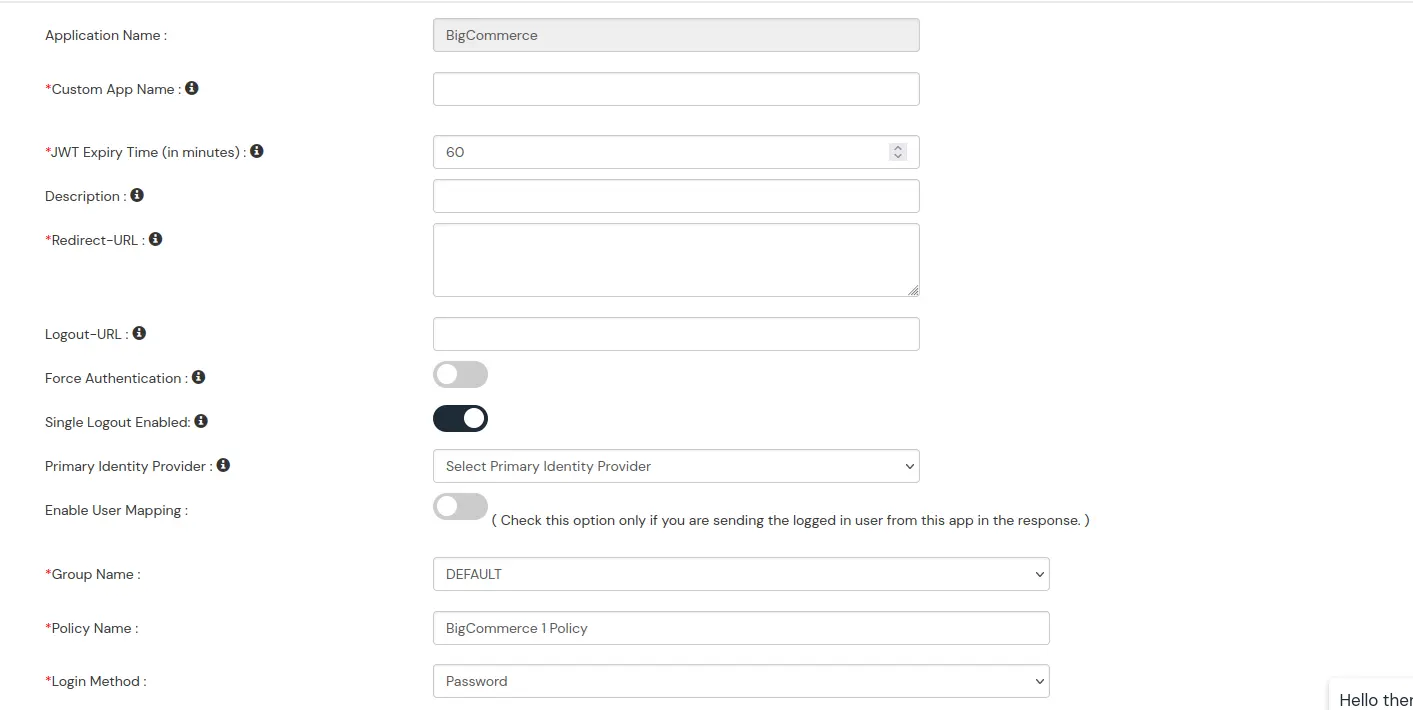View the Force Authentication info icon

tap(197, 376)
